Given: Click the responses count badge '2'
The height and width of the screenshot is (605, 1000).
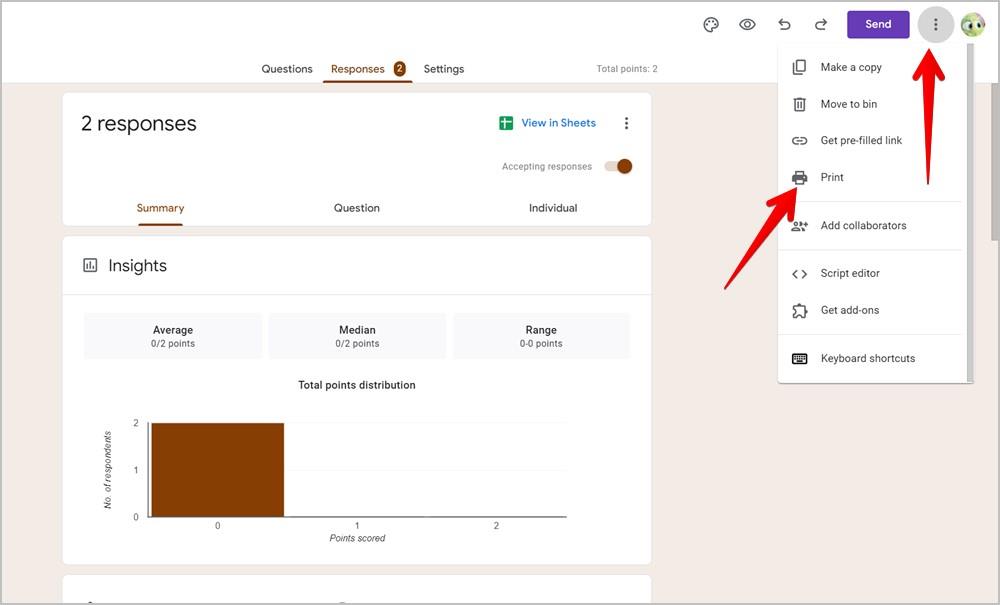Looking at the screenshot, I should 399,68.
